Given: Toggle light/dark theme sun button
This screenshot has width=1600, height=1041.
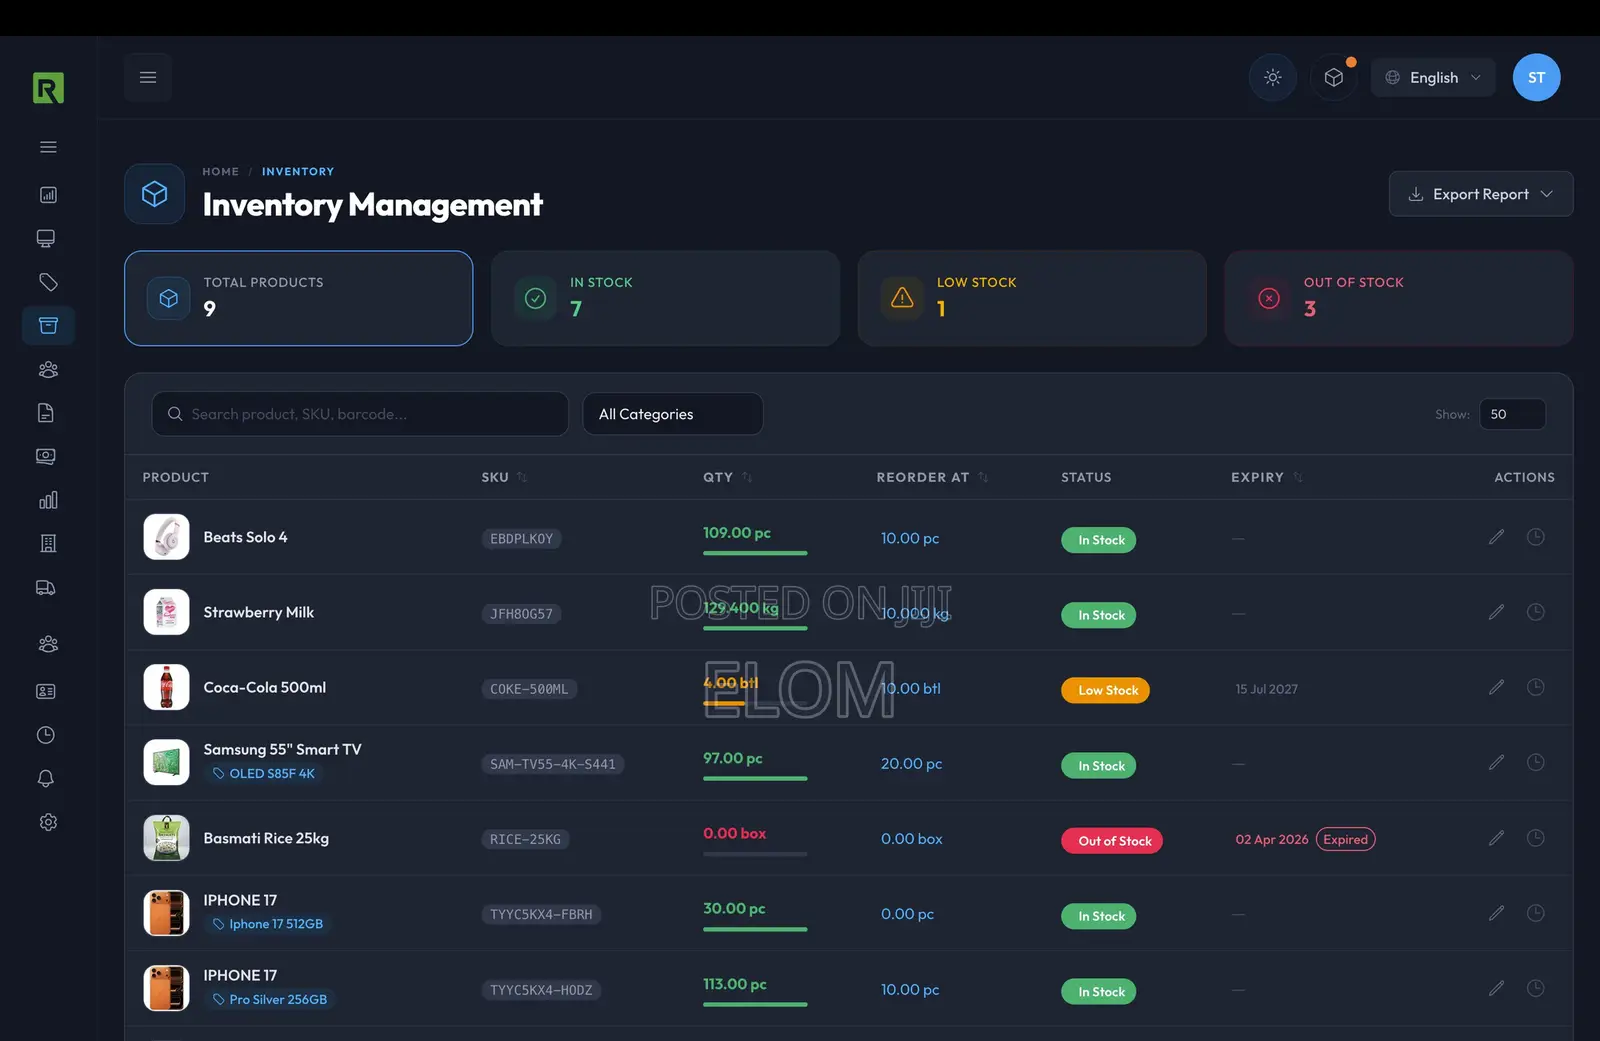Looking at the screenshot, I should click(x=1273, y=78).
